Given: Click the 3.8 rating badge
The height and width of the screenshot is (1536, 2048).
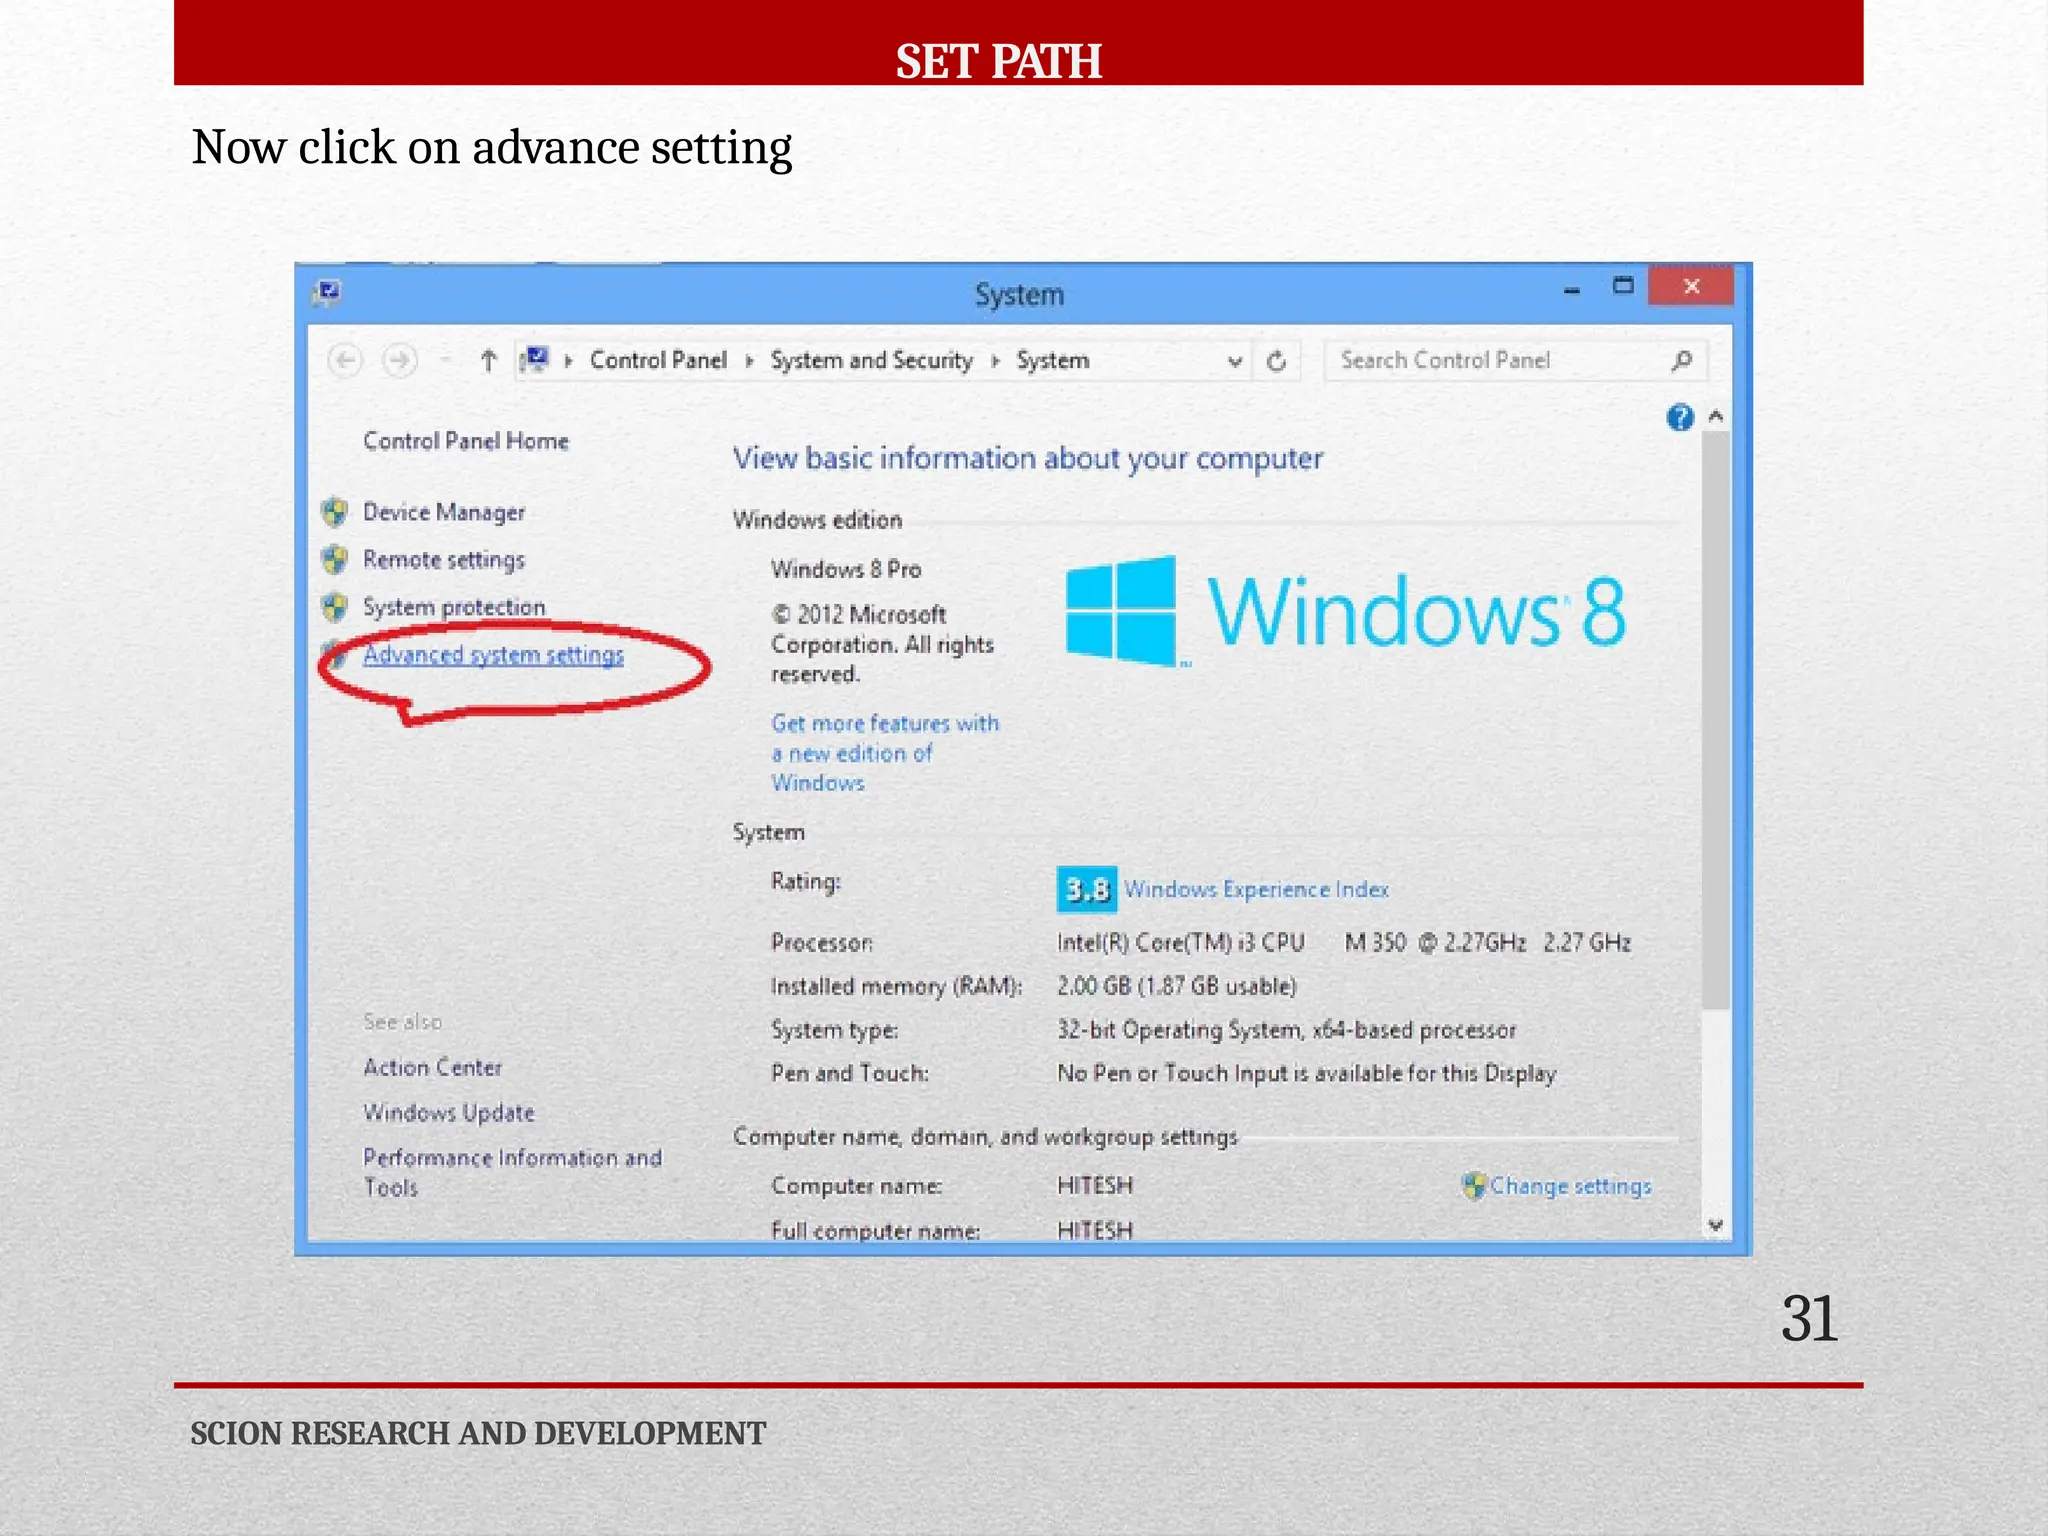Looking at the screenshot, I should 1087,889.
